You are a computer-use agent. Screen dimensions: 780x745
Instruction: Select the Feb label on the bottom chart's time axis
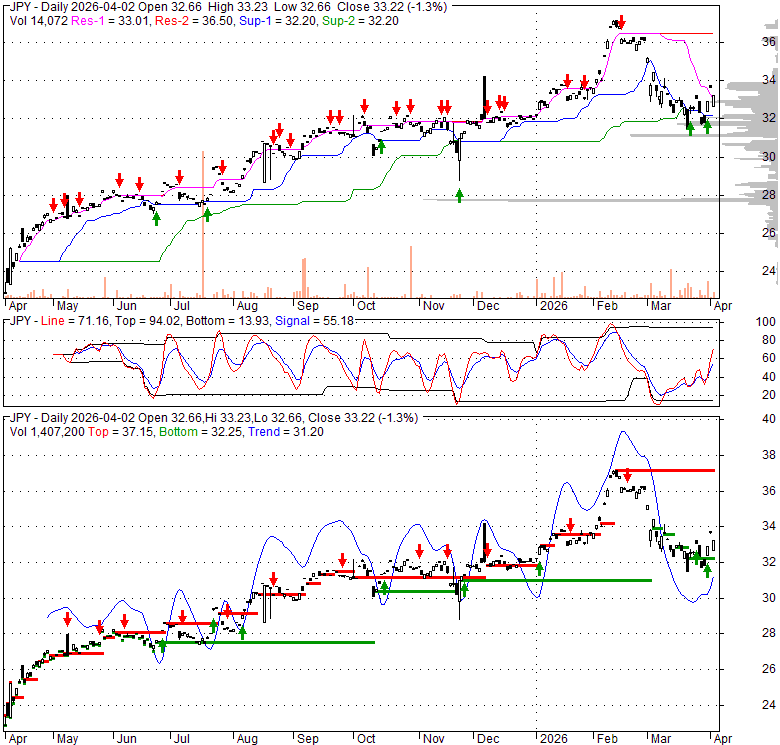(x=608, y=739)
